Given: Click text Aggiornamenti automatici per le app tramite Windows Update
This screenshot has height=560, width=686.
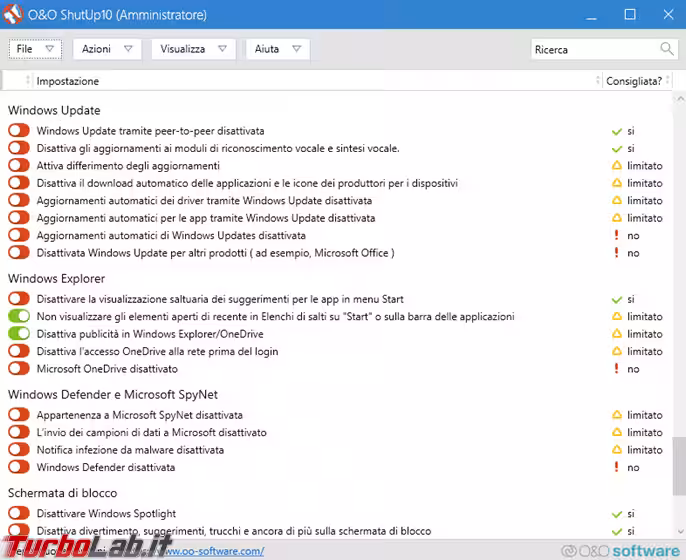Looking at the screenshot, I should pos(206,218).
